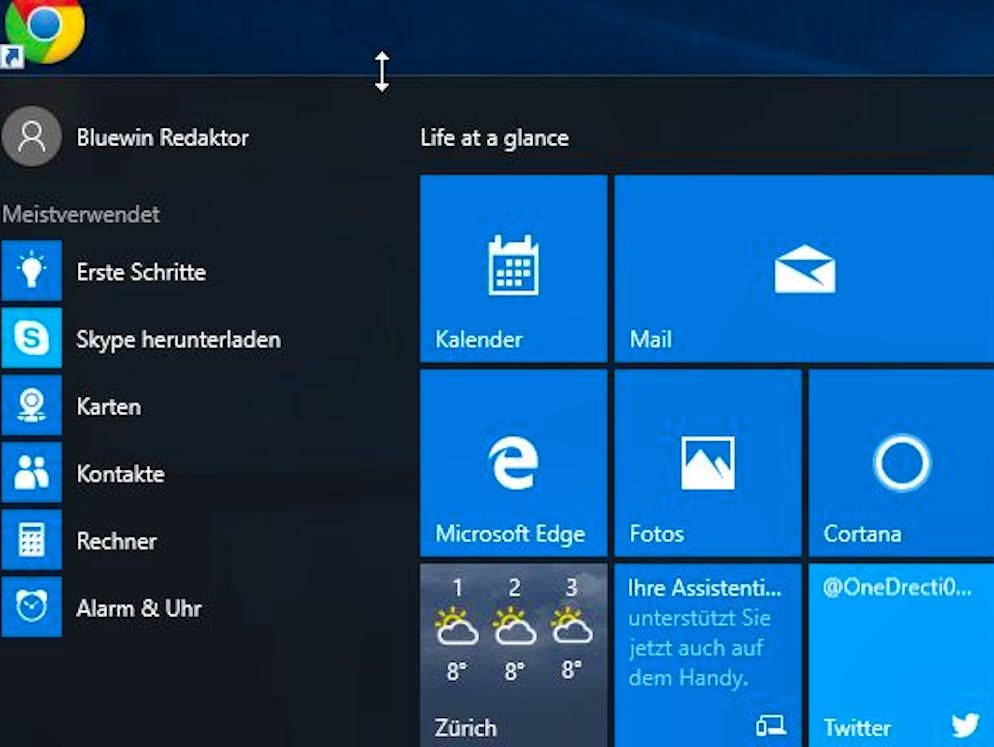Open the Kalender tile
The width and height of the screenshot is (994, 747).
tap(513, 268)
